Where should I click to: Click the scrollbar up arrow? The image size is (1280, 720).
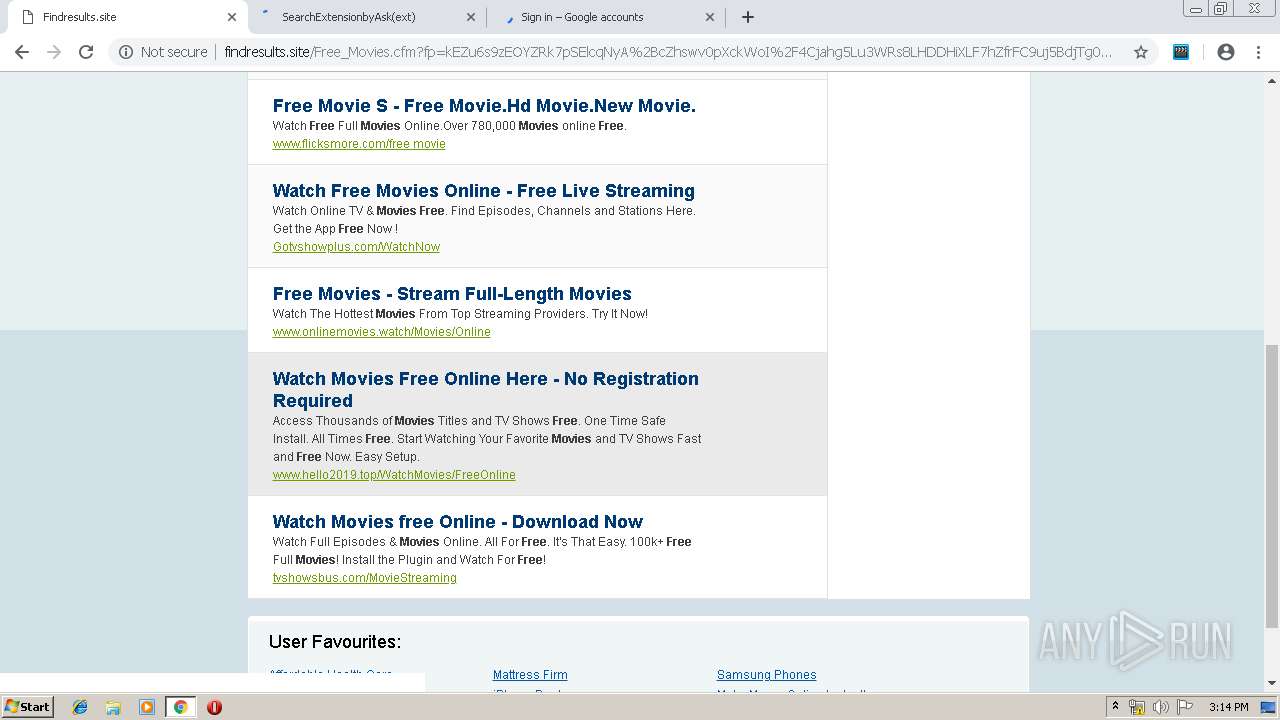pos(1272,79)
